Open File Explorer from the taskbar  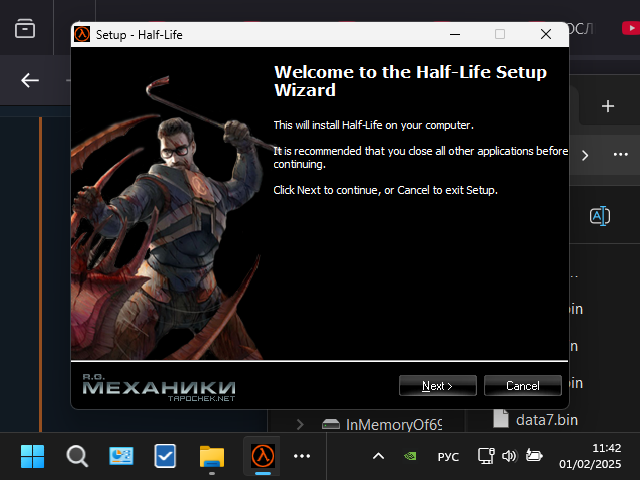pyautogui.click(x=212, y=456)
